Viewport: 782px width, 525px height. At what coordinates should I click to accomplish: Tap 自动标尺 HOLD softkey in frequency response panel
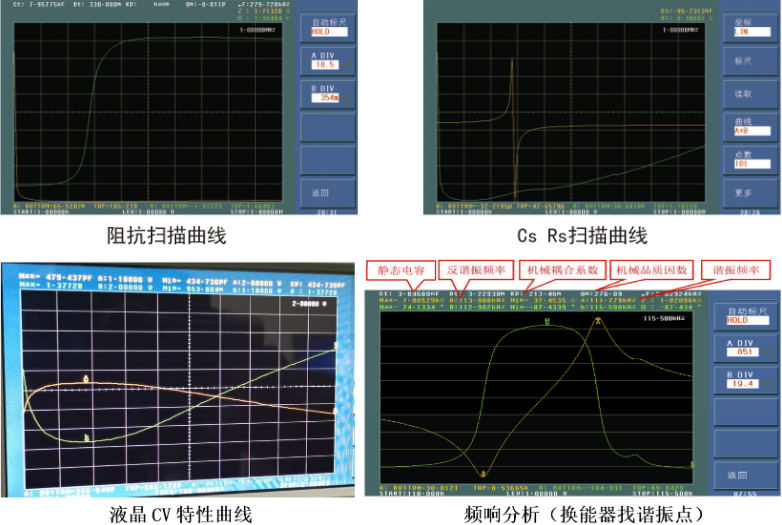(x=746, y=316)
